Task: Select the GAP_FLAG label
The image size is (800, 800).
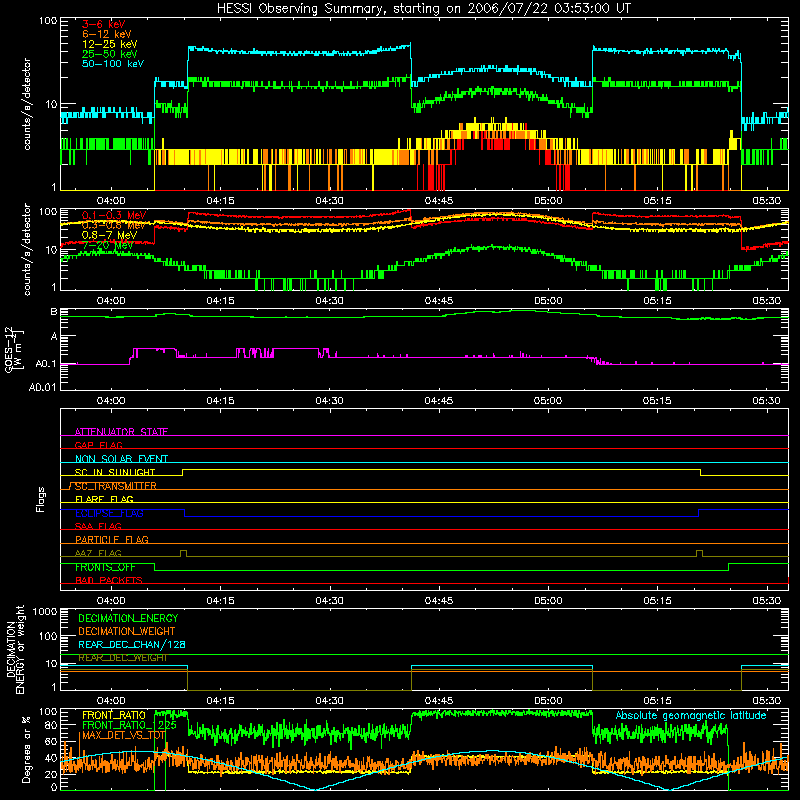Action: click(x=98, y=445)
